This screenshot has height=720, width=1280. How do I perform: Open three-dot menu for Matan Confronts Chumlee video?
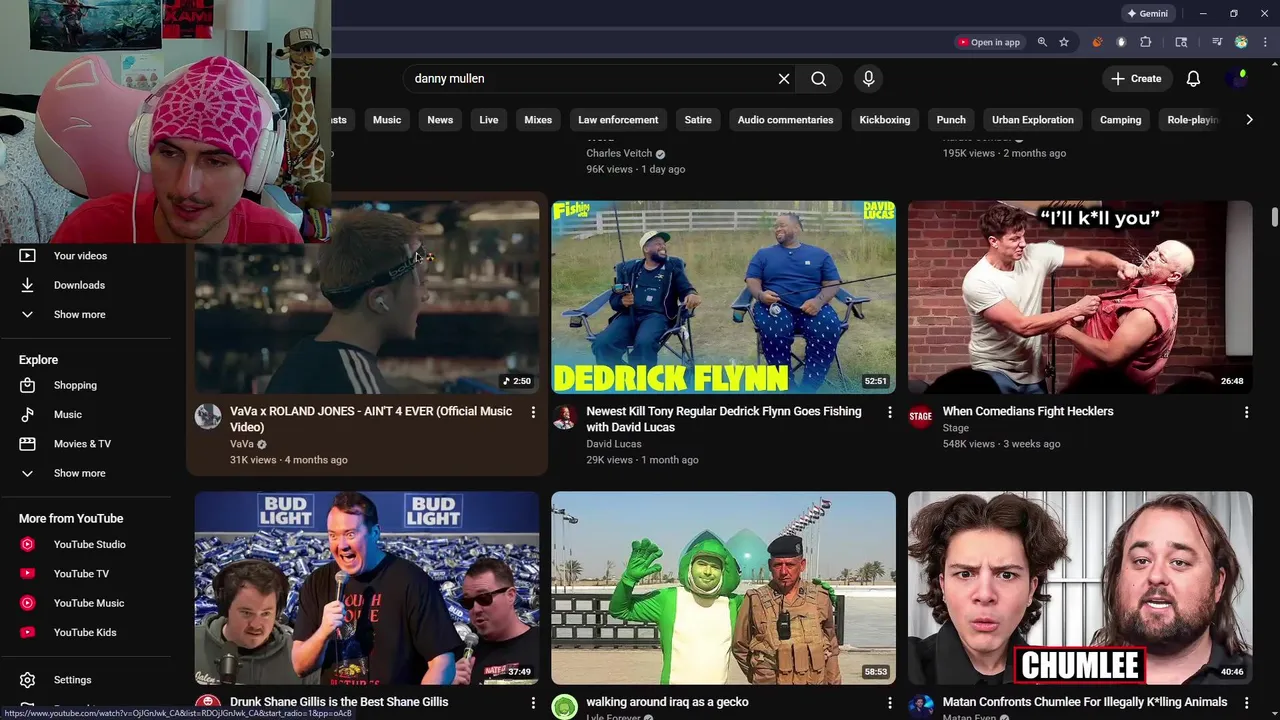(x=1246, y=703)
